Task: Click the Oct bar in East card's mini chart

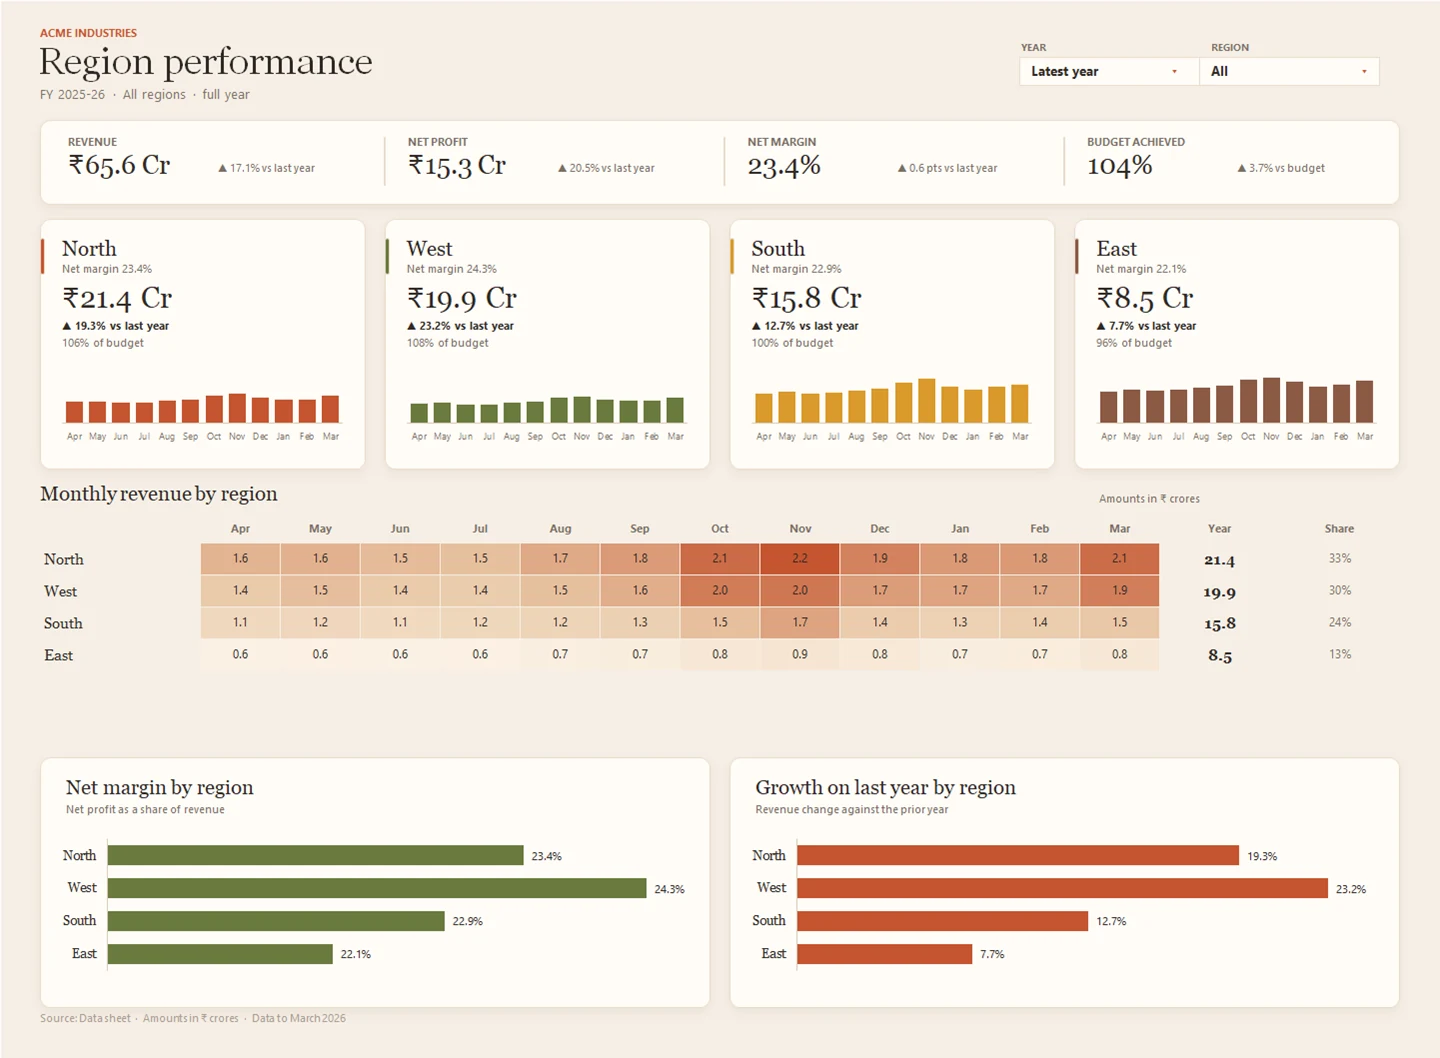Action: pyautogui.click(x=1248, y=401)
